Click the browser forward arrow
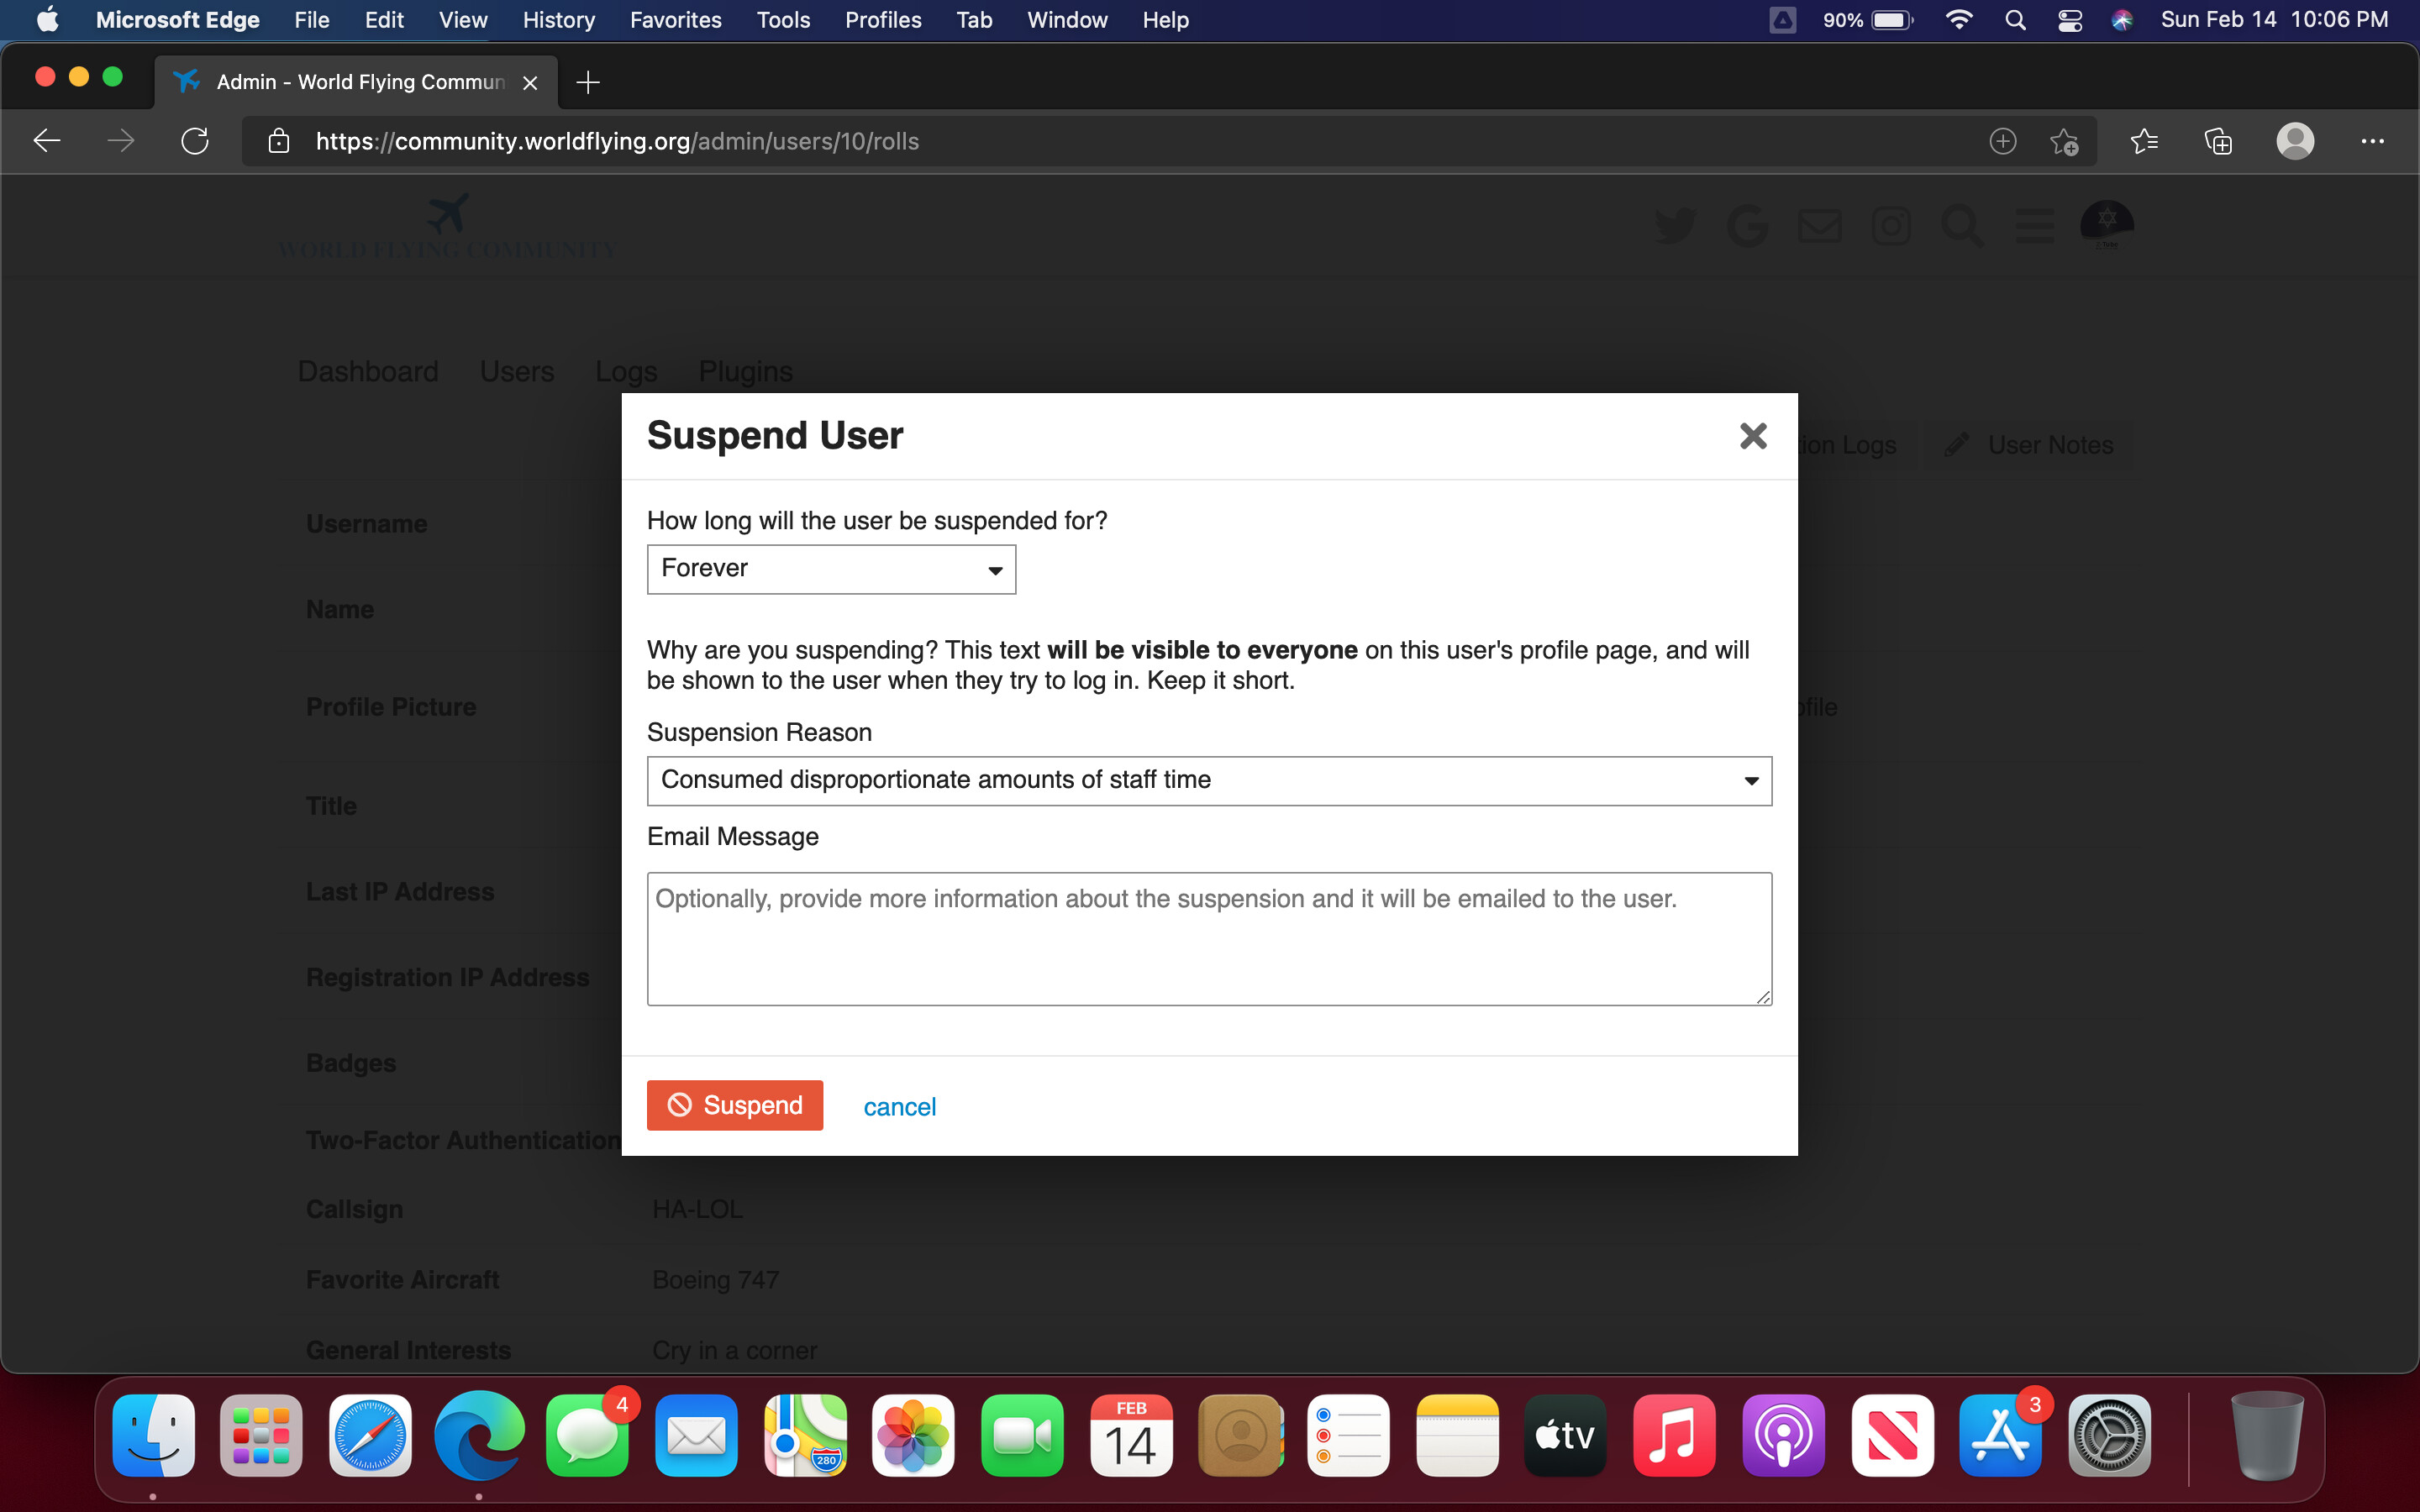The image size is (2420, 1512). 121,141
